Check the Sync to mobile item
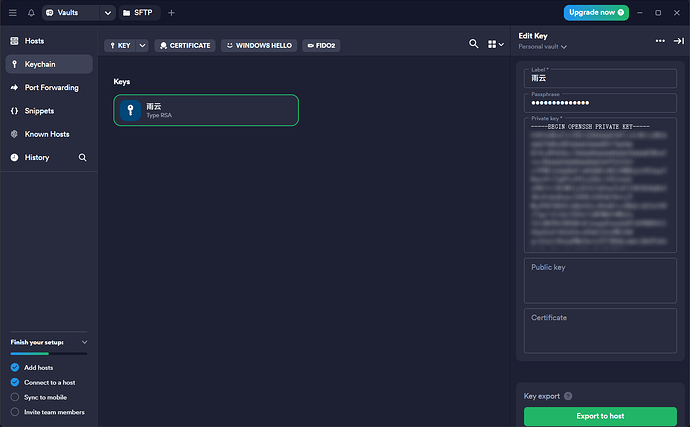690x427 pixels. (x=15, y=397)
